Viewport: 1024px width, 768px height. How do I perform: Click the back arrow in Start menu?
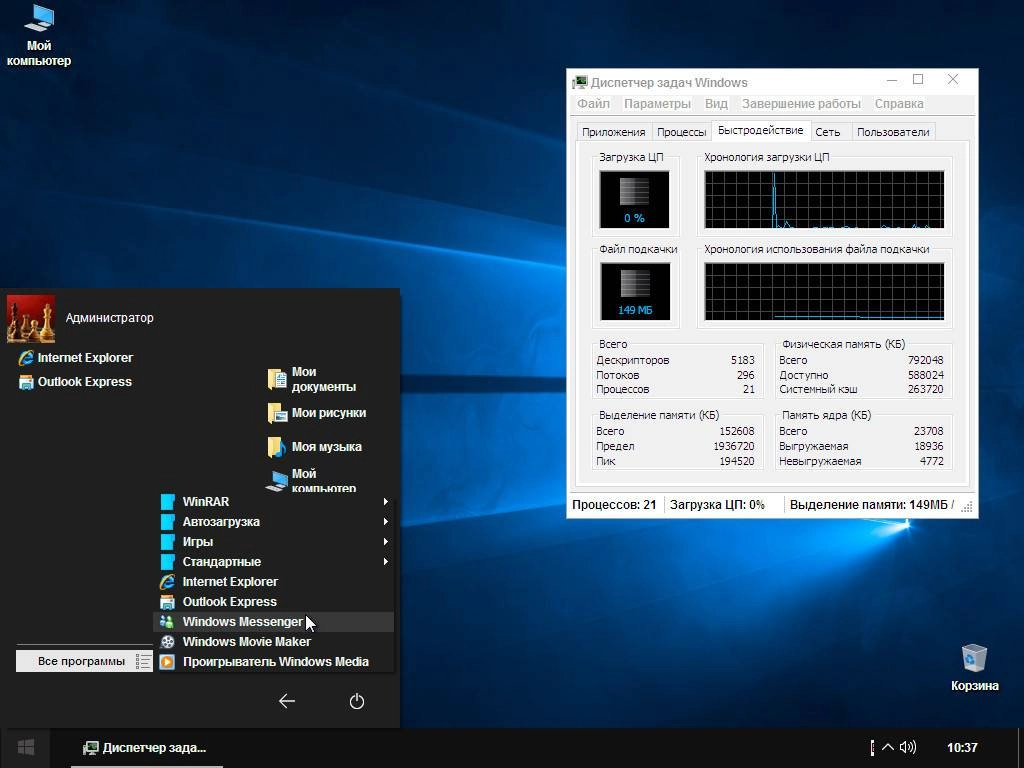[287, 701]
